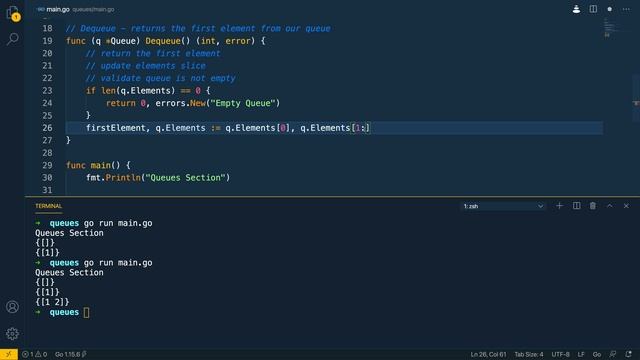Screen dimensions: 640x360
Task: Split the terminal panel
Action: coord(576,206)
